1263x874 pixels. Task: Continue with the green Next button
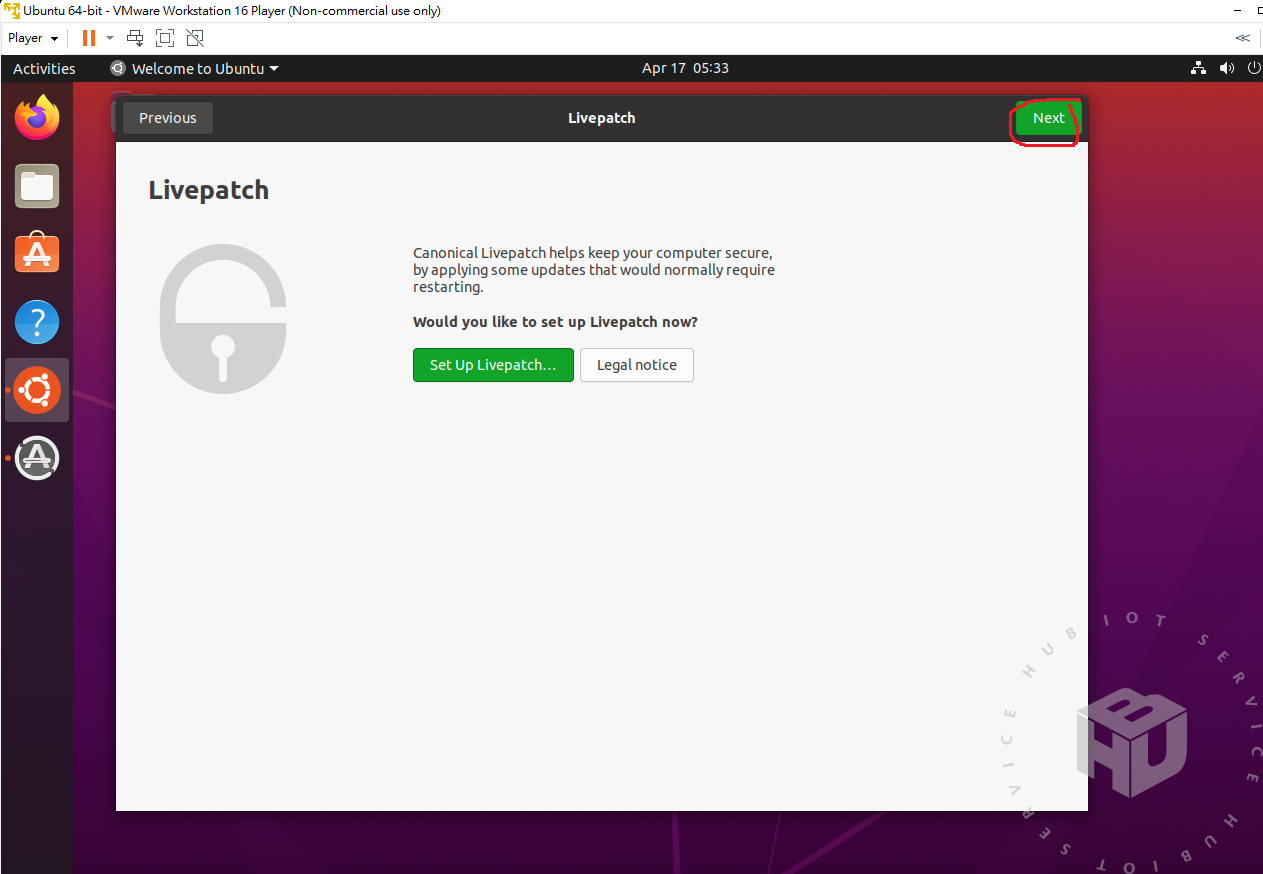pyautogui.click(x=1048, y=118)
